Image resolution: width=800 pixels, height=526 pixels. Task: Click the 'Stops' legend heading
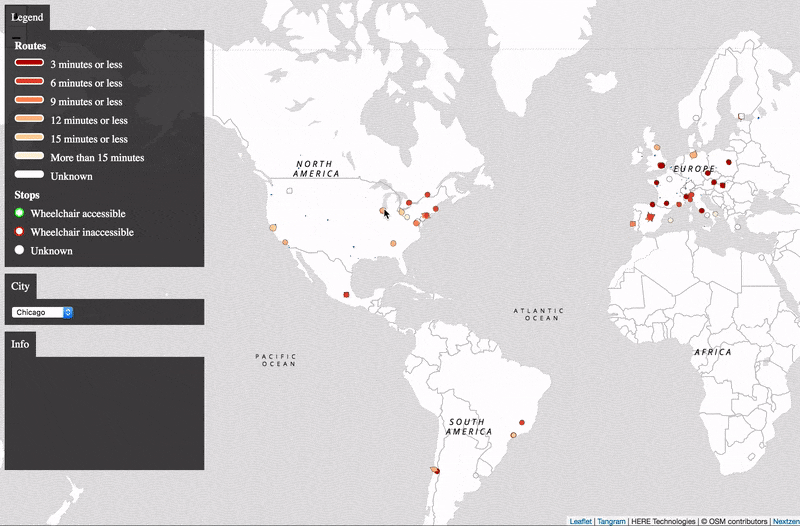tap(27, 194)
